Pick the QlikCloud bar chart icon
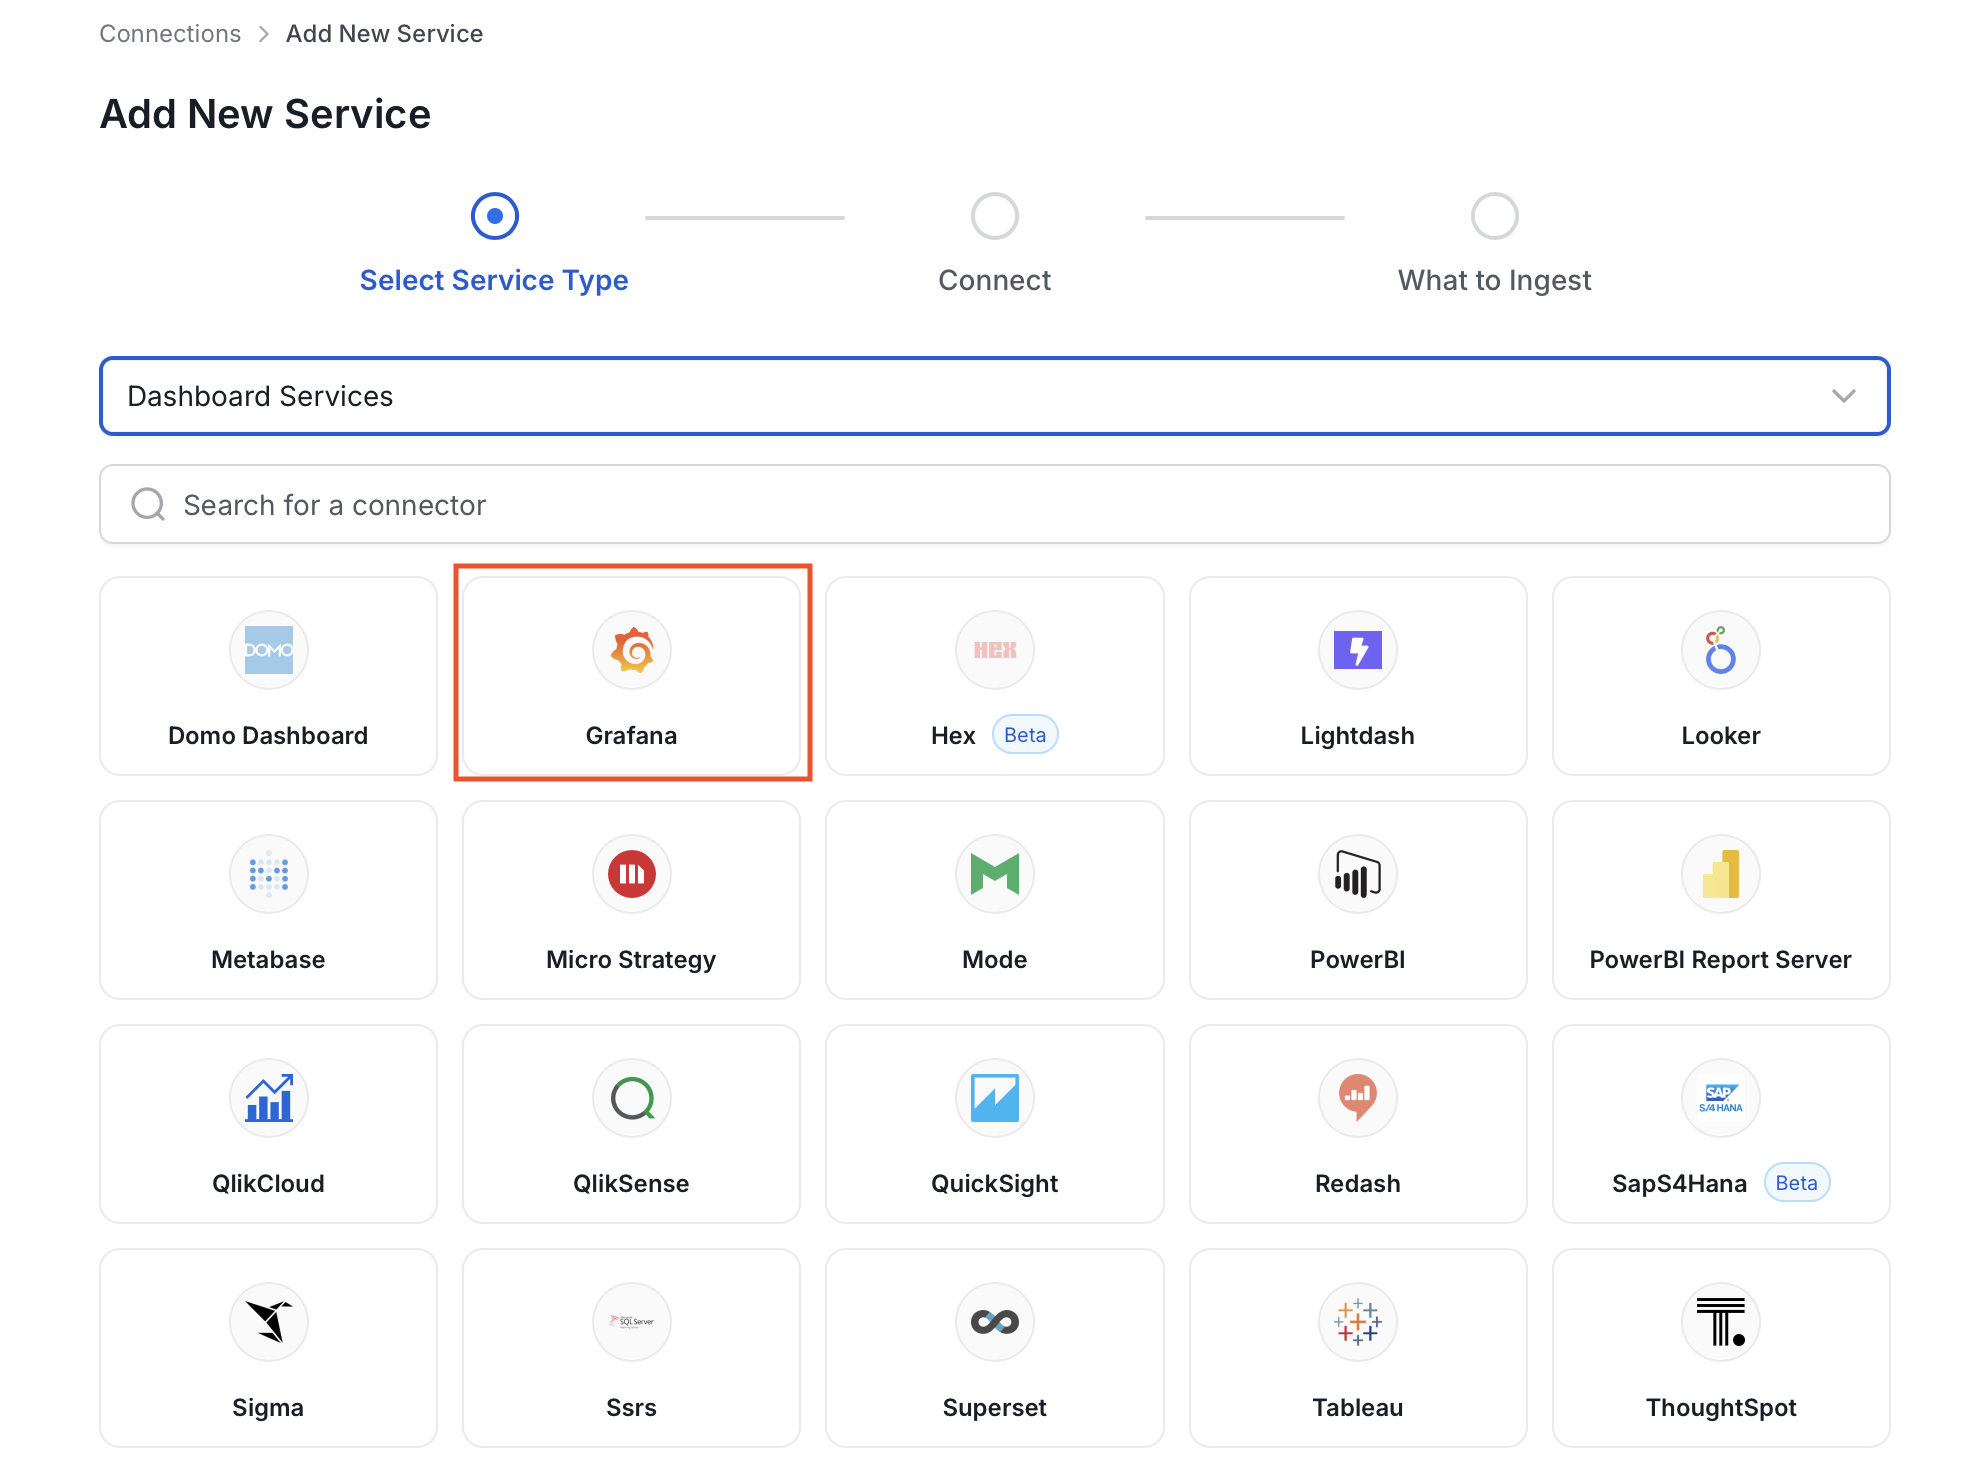 click(x=268, y=1098)
